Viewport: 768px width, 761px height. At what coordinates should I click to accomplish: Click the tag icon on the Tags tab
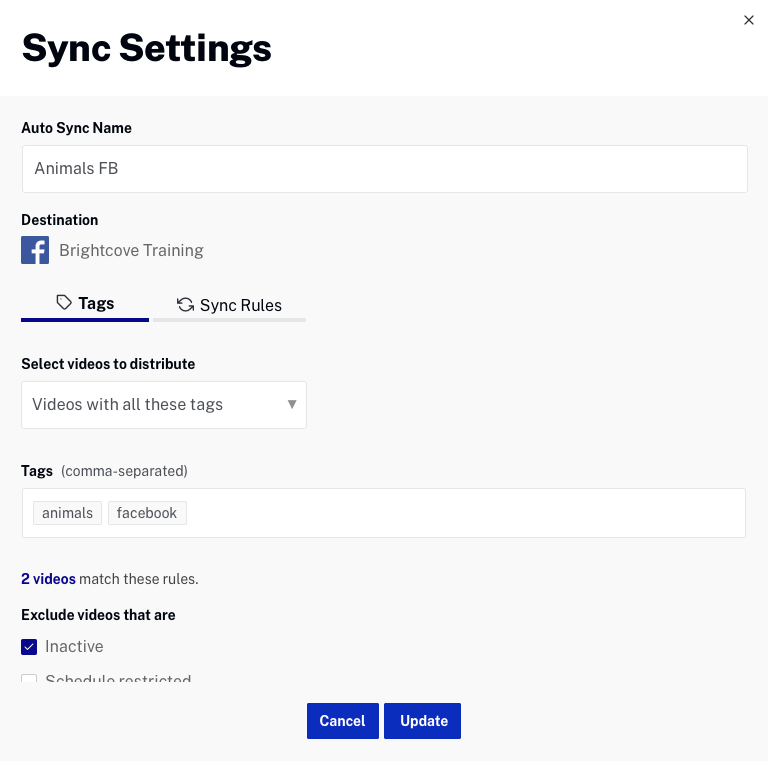64,303
